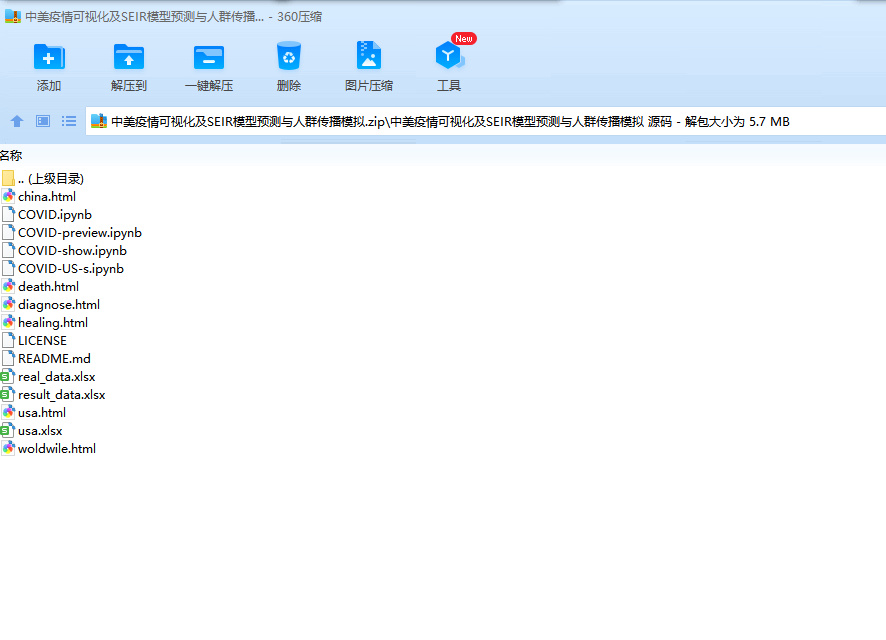
Task: Click the COVID.ipynb file icon
Action: (x=8, y=215)
